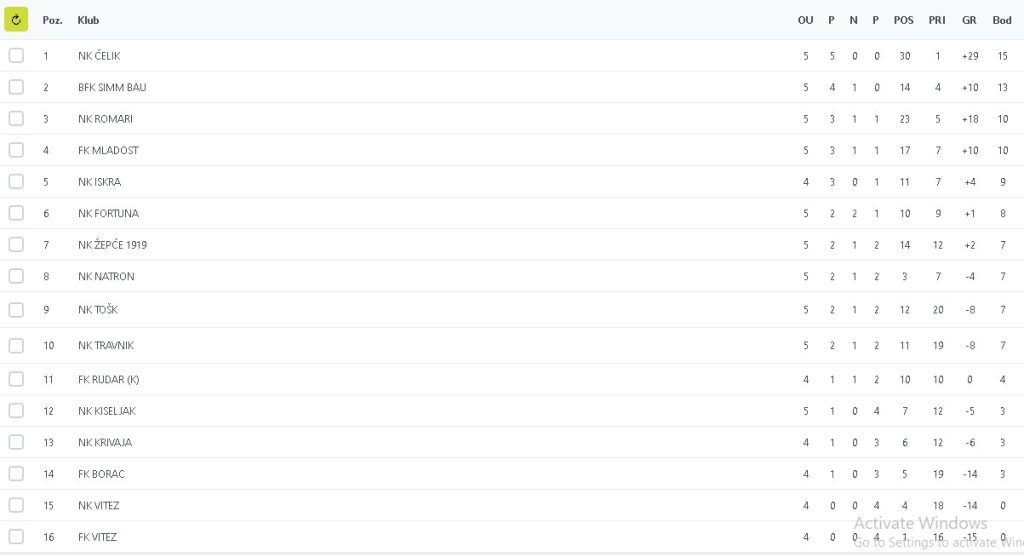Click the FK RUDAR (K) club name
The width and height of the screenshot is (1024, 557).
point(108,379)
